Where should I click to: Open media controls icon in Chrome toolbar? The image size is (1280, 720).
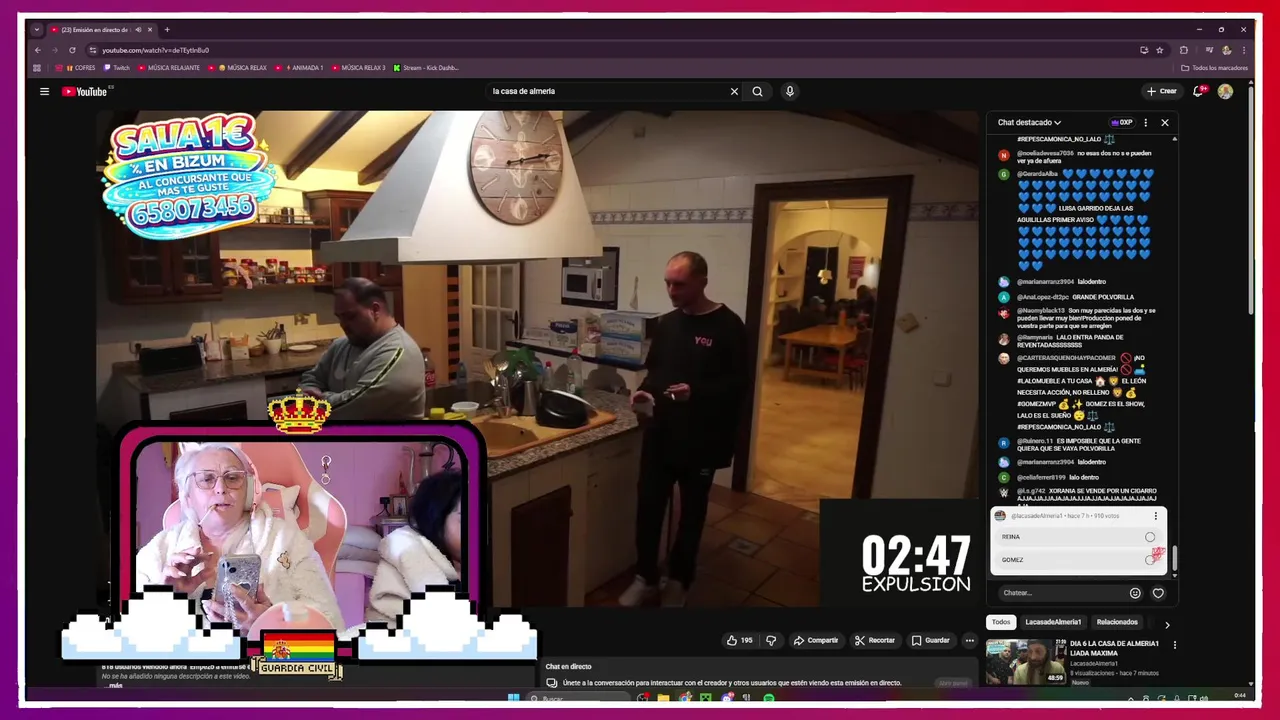click(1209, 50)
